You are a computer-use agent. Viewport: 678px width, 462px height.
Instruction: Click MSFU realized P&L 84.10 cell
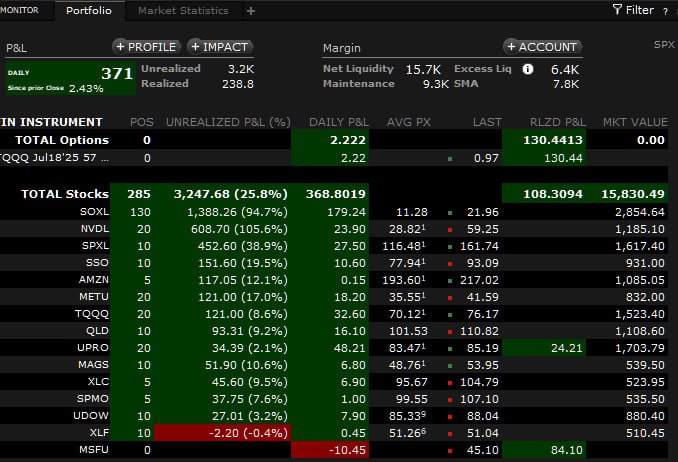pyautogui.click(x=544, y=449)
